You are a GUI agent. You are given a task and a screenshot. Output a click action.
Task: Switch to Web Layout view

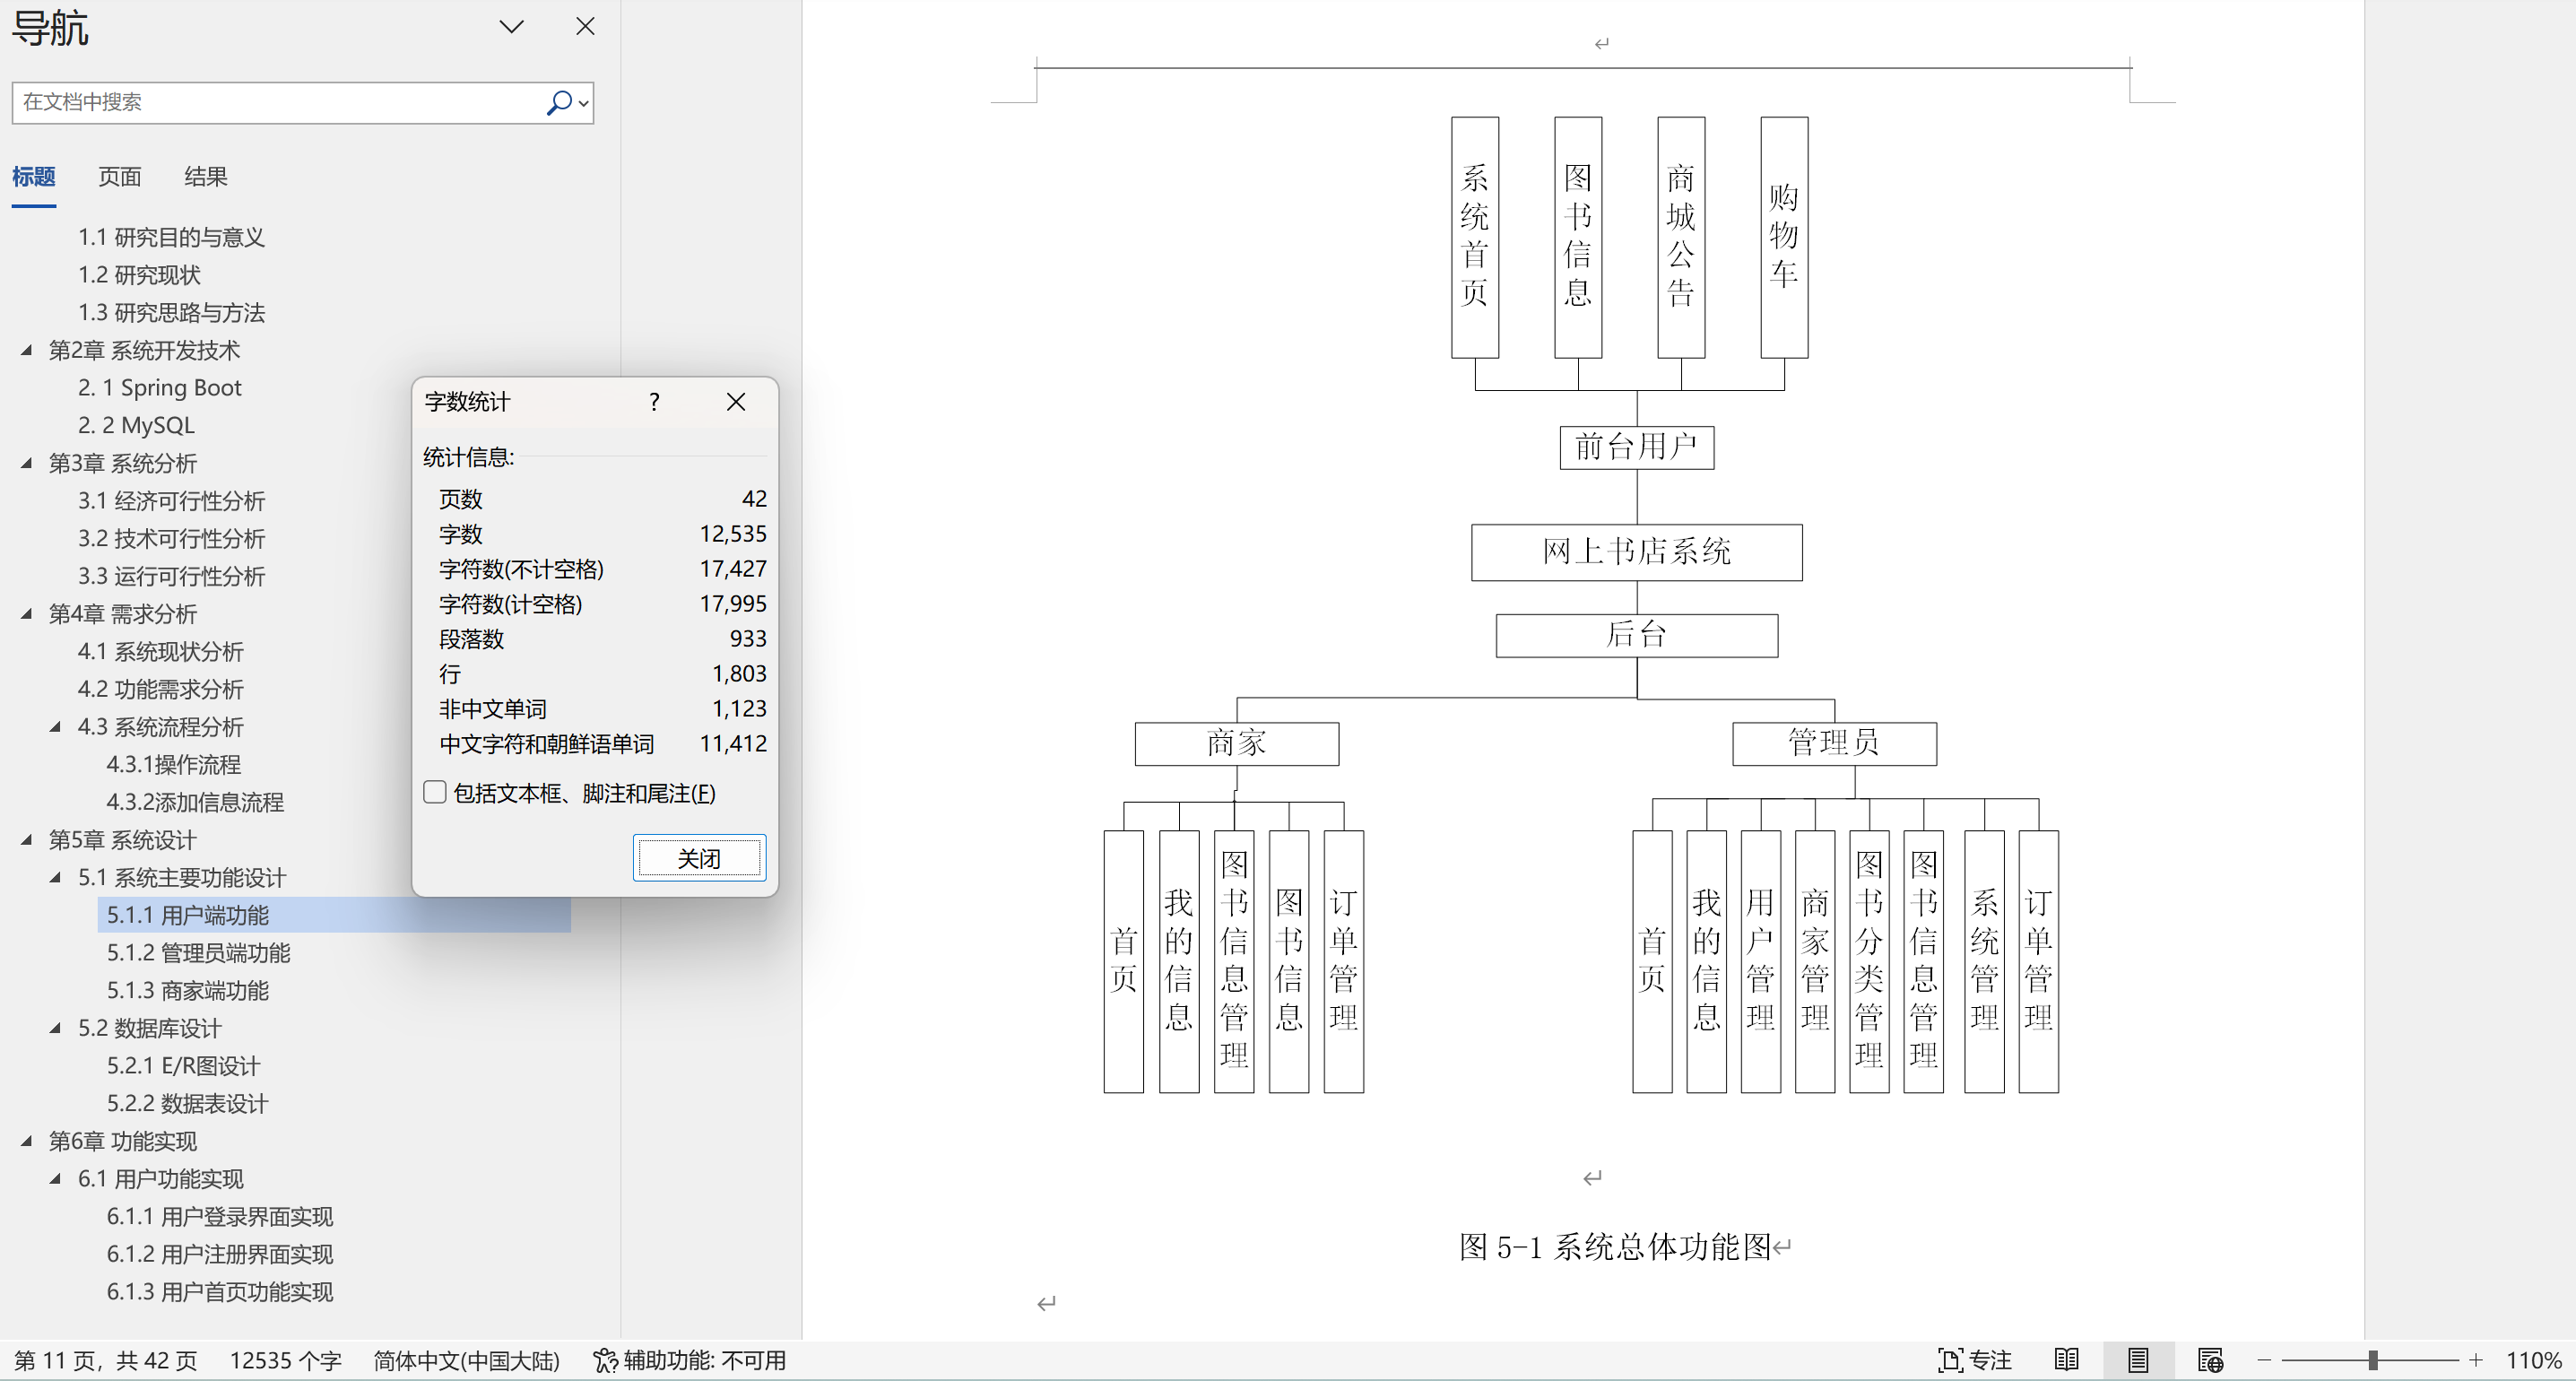(2211, 1361)
